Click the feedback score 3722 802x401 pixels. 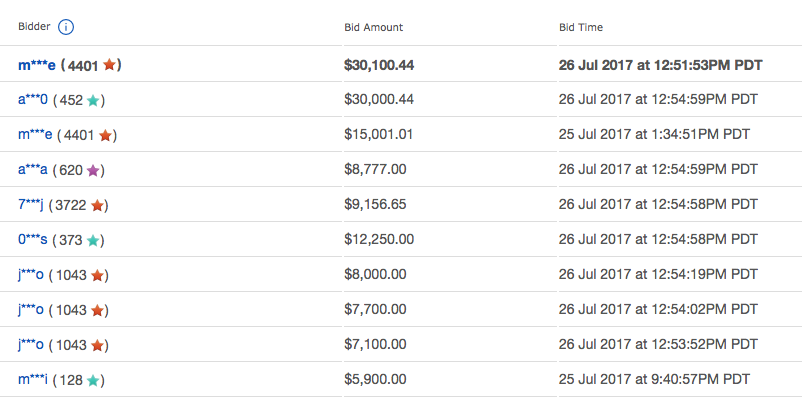[x=70, y=206]
